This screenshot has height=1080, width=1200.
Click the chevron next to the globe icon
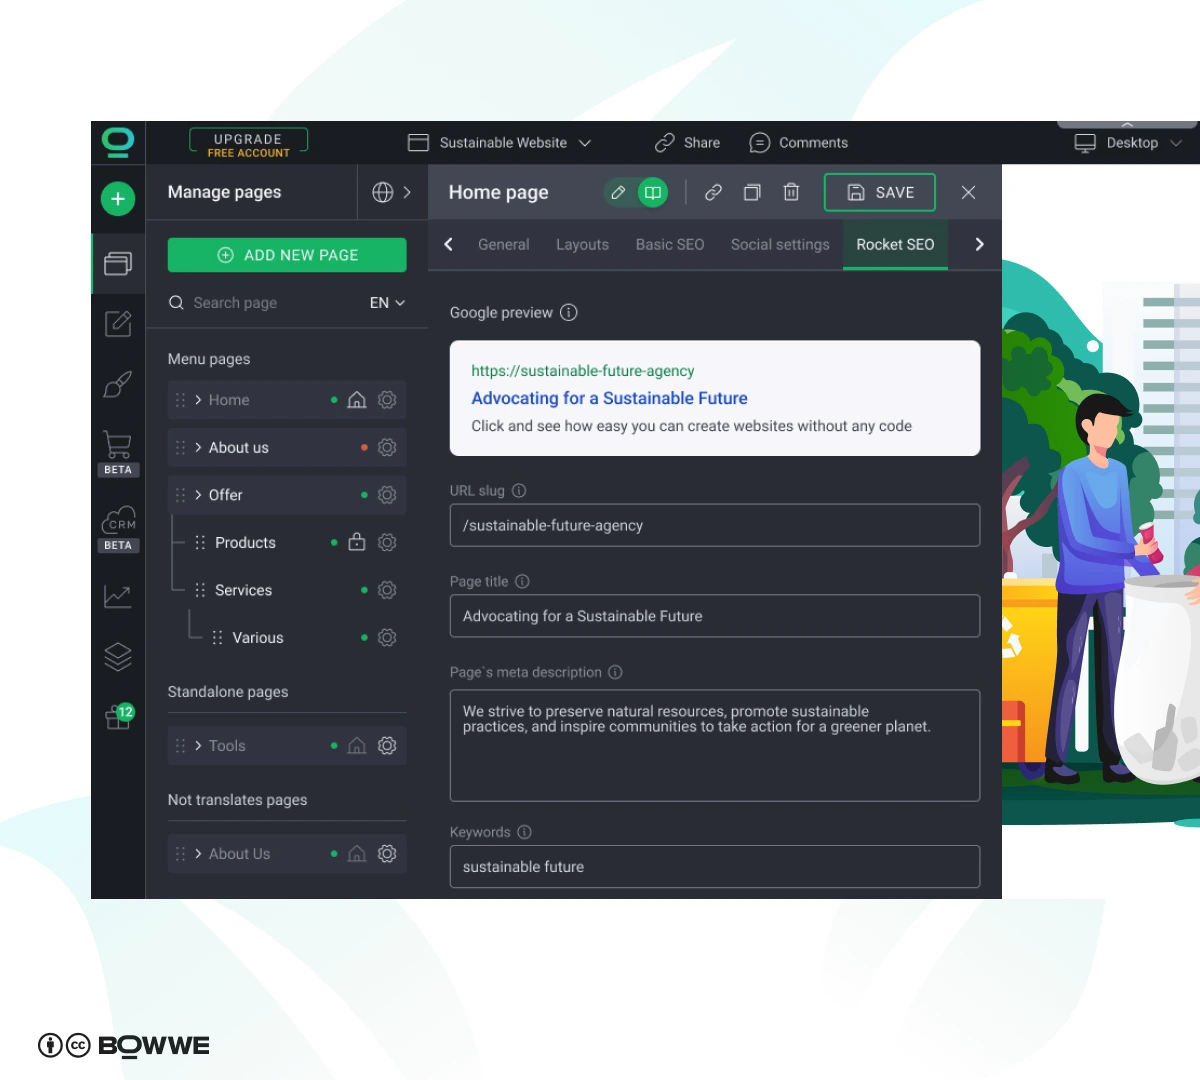[407, 192]
